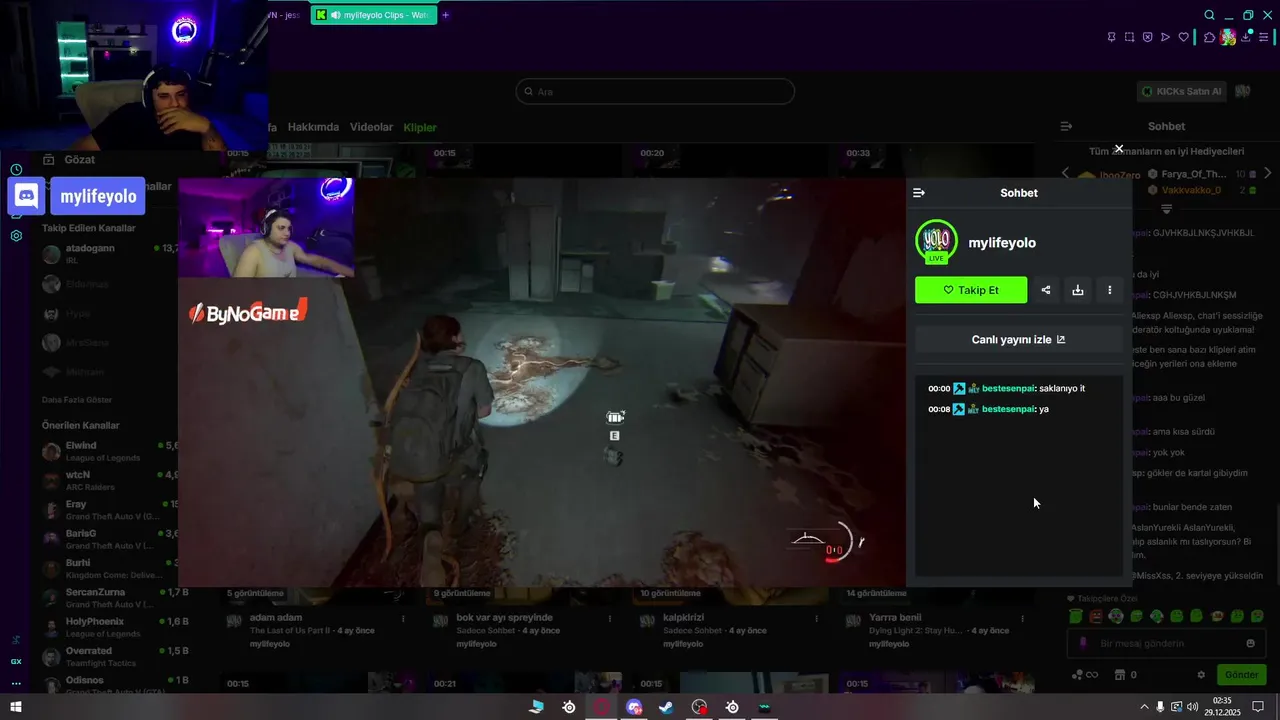This screenshot has width=1280, height=720.
Task: Select atadogann in followed channels
Action: (x=110, y=253)
